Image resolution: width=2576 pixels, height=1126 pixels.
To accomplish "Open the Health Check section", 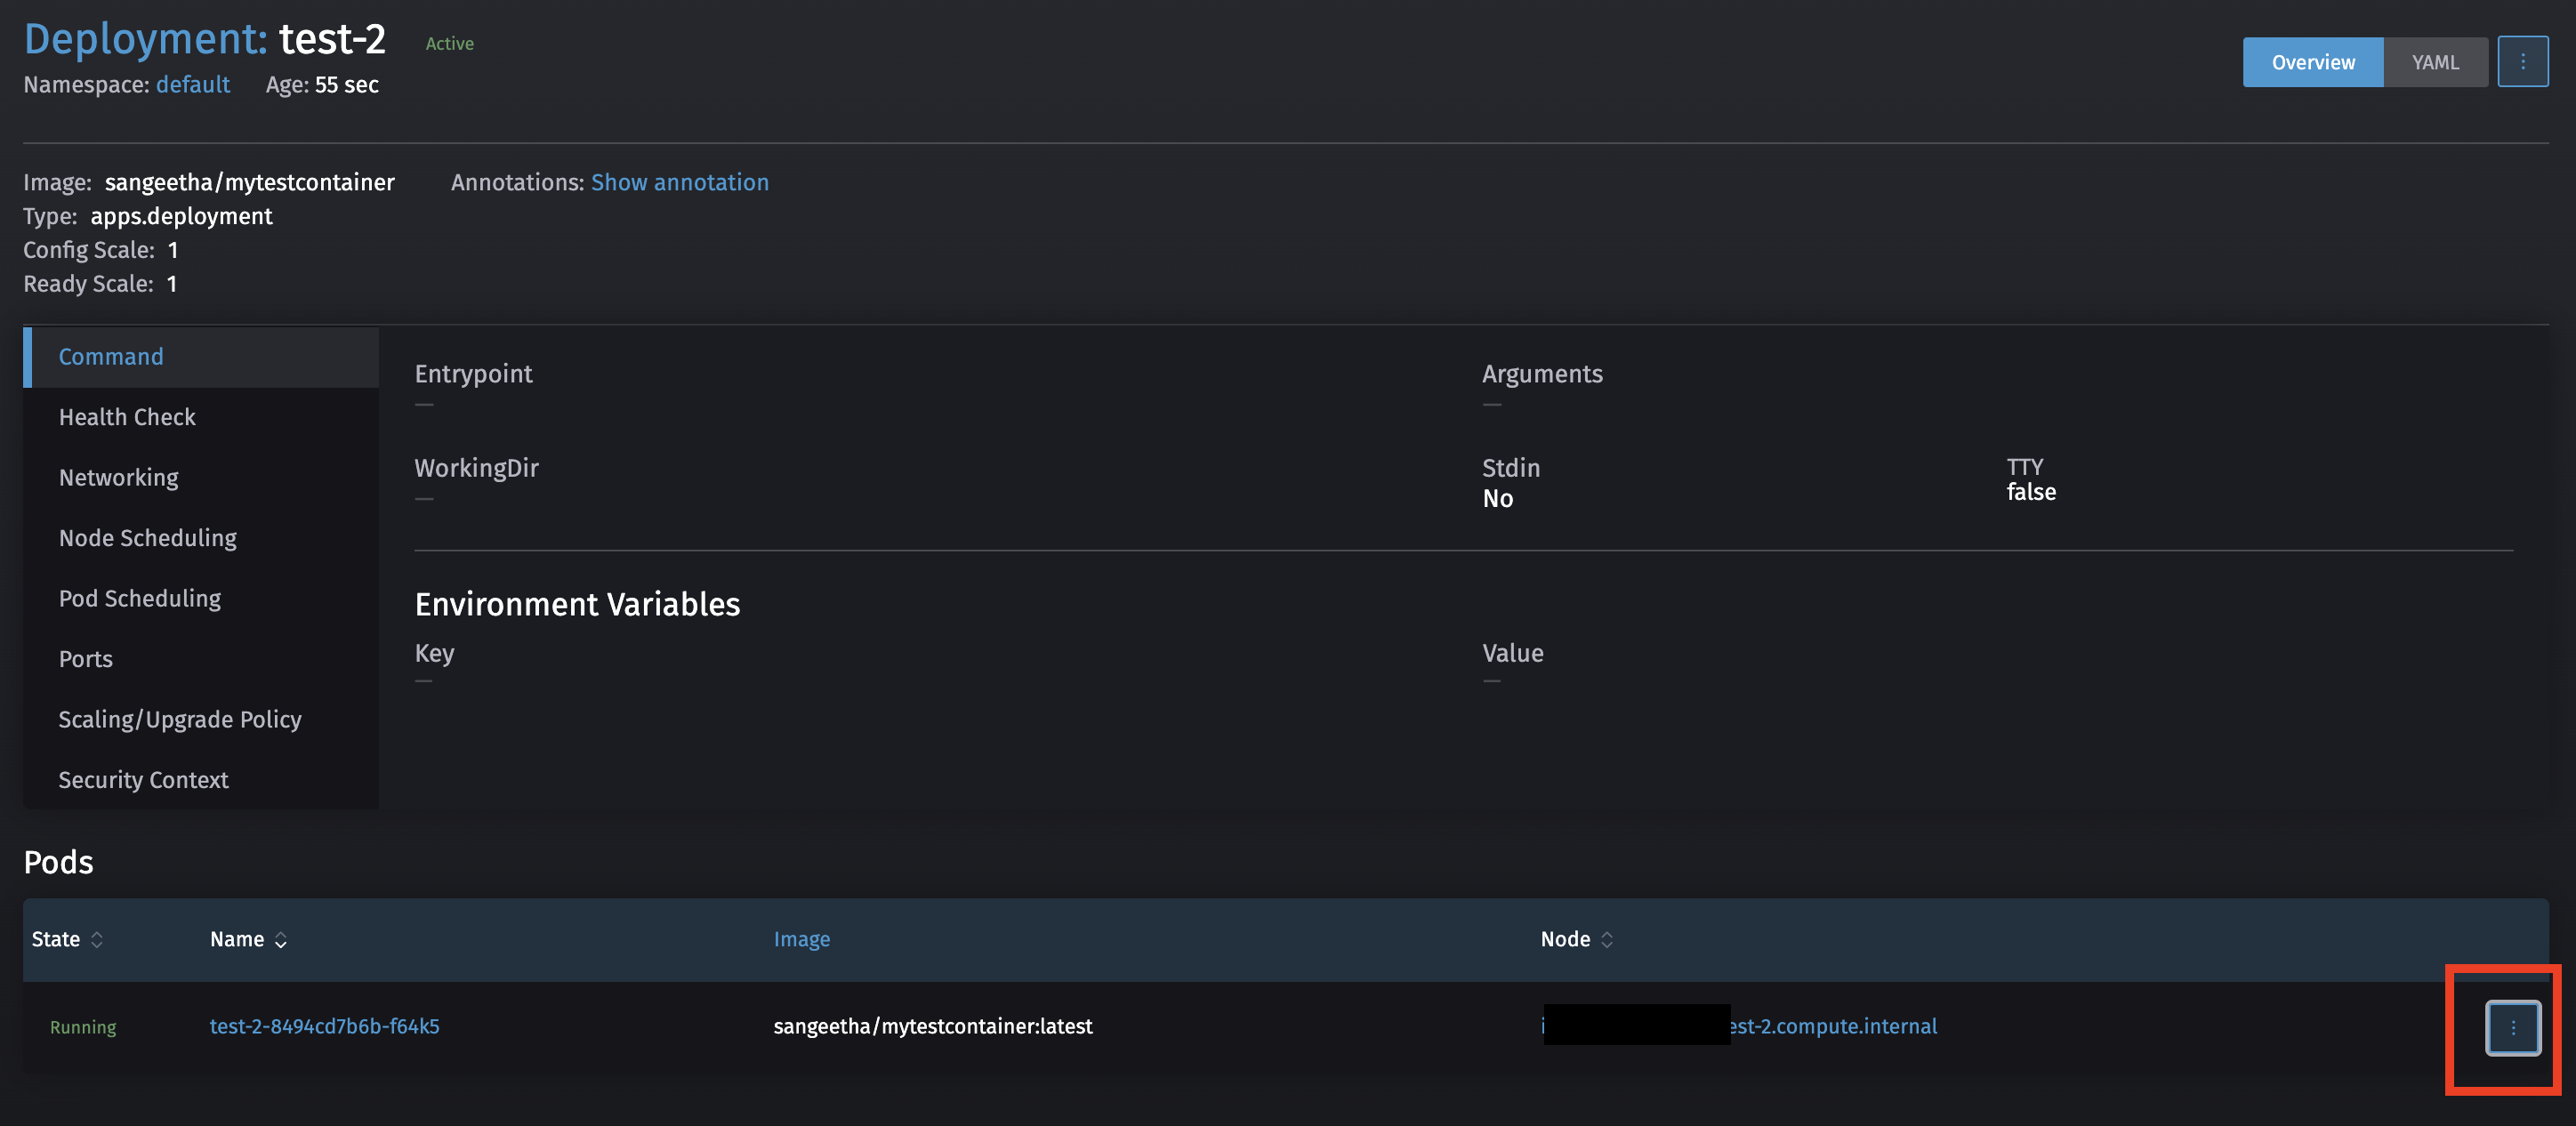I will pyautogui.click(x=201, y=417).
